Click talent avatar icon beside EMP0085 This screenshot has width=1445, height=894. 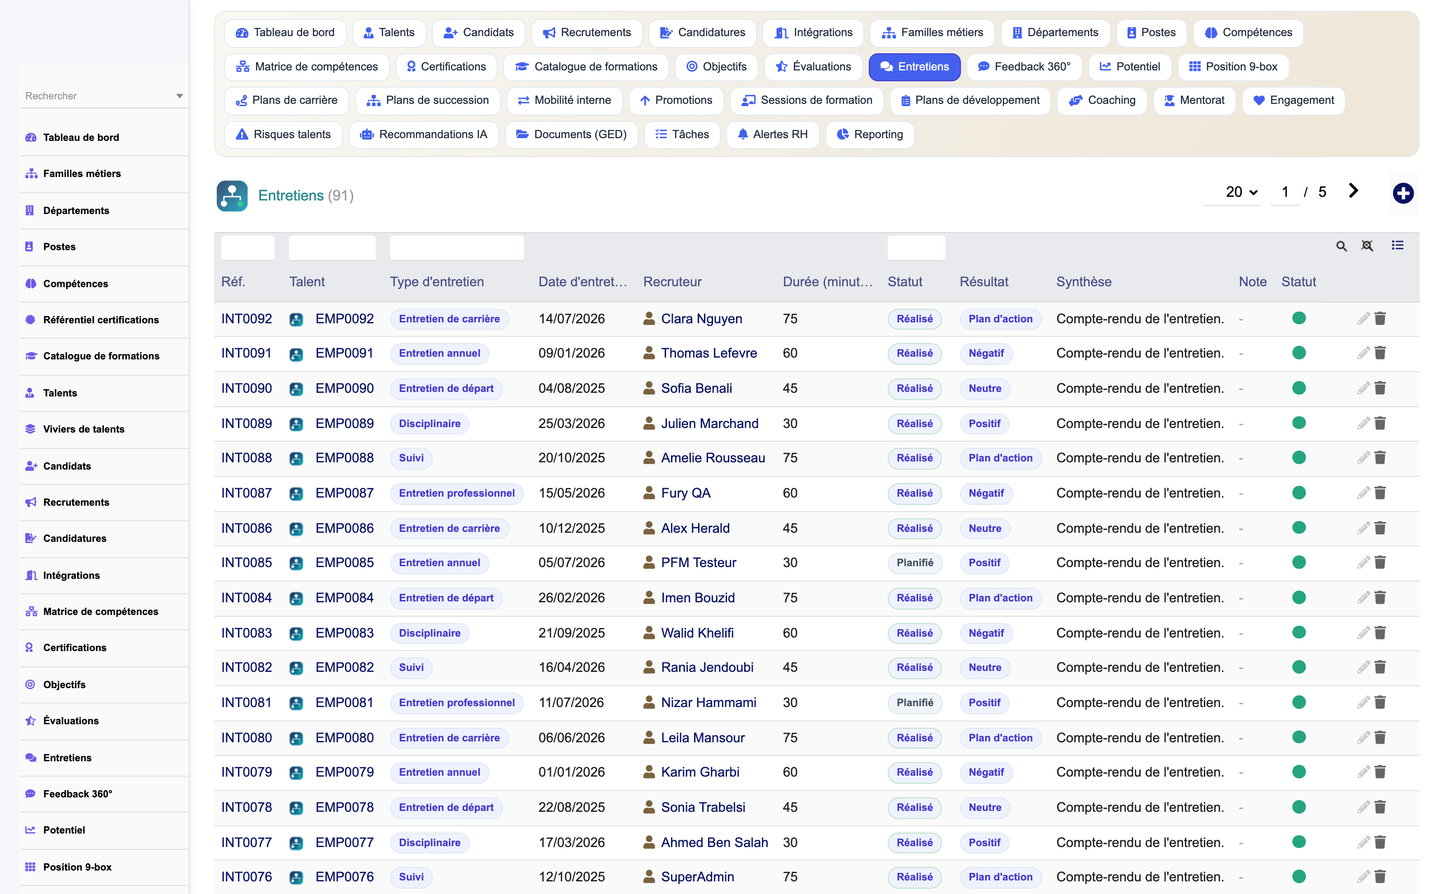[x=296, y=563]
